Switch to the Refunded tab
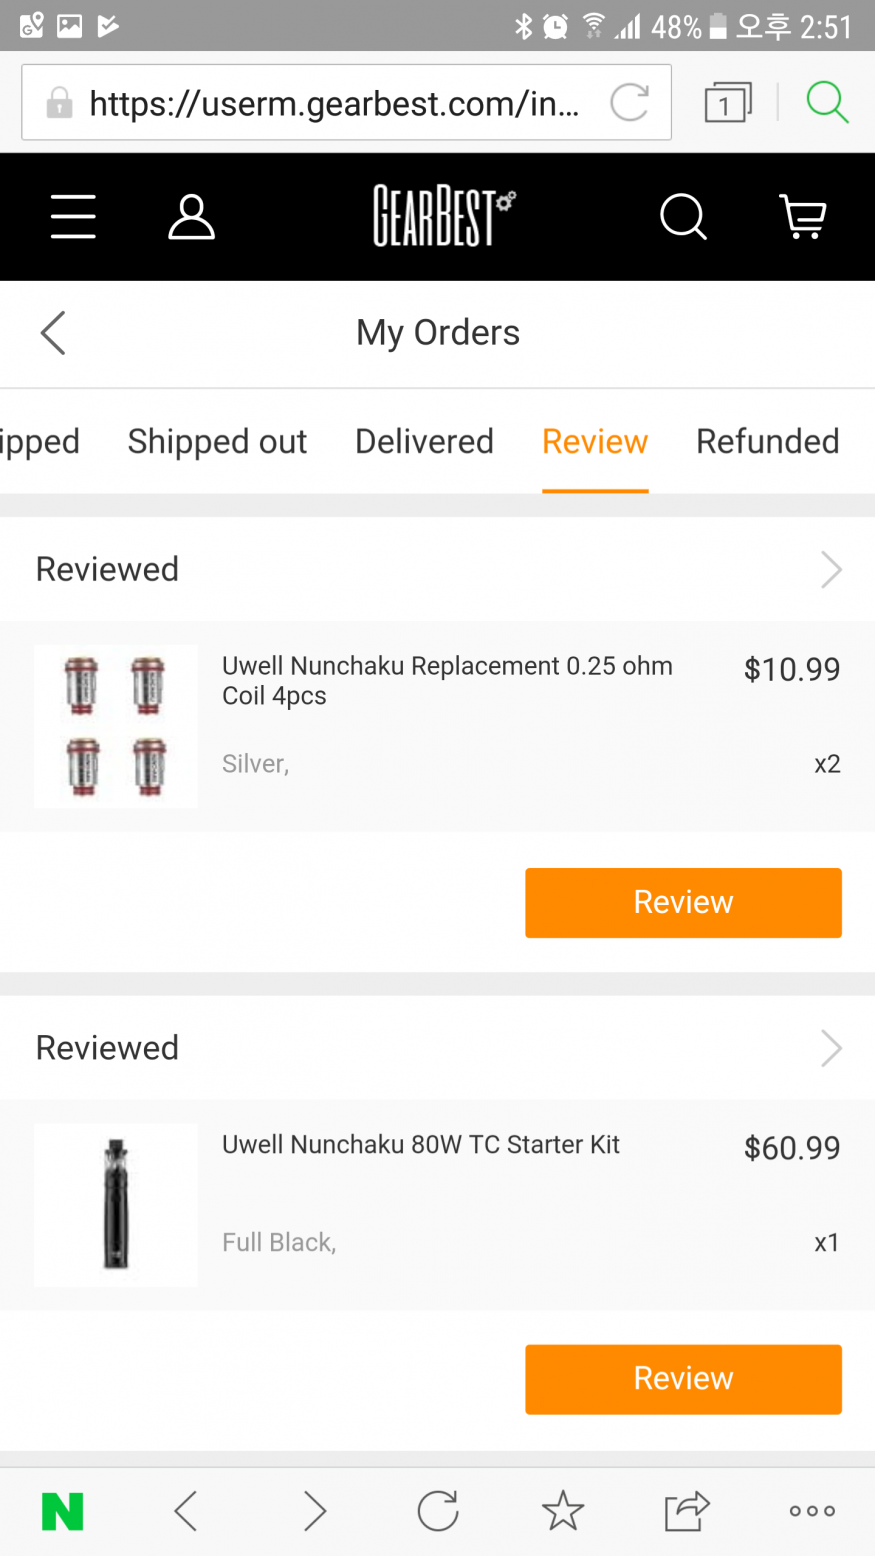Viewport: 875px width, 1556px height. 767,442
